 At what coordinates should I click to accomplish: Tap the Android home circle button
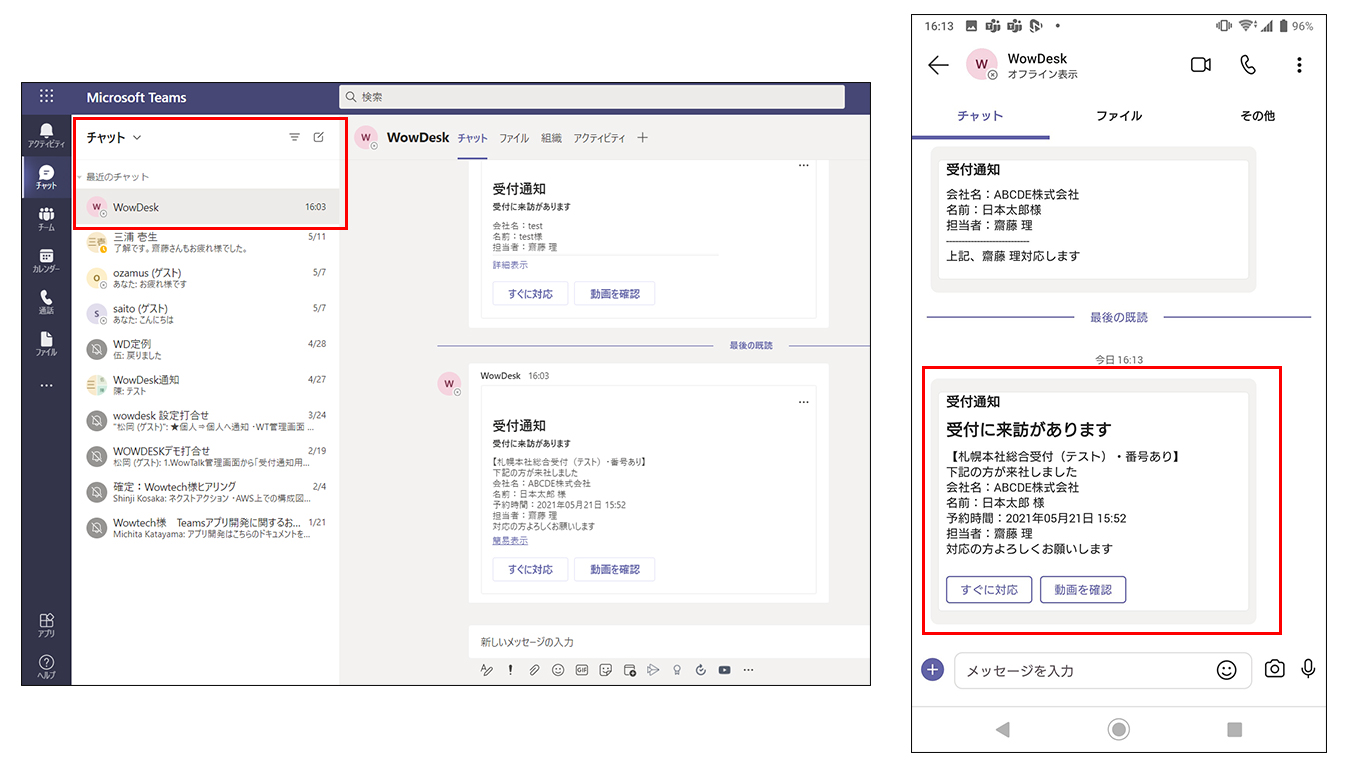point(1119,730)
